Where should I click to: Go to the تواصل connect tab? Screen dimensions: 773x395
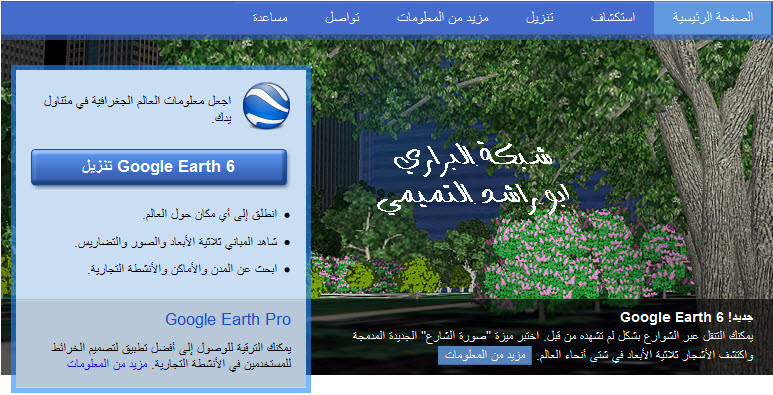click(x=342, y=18)
